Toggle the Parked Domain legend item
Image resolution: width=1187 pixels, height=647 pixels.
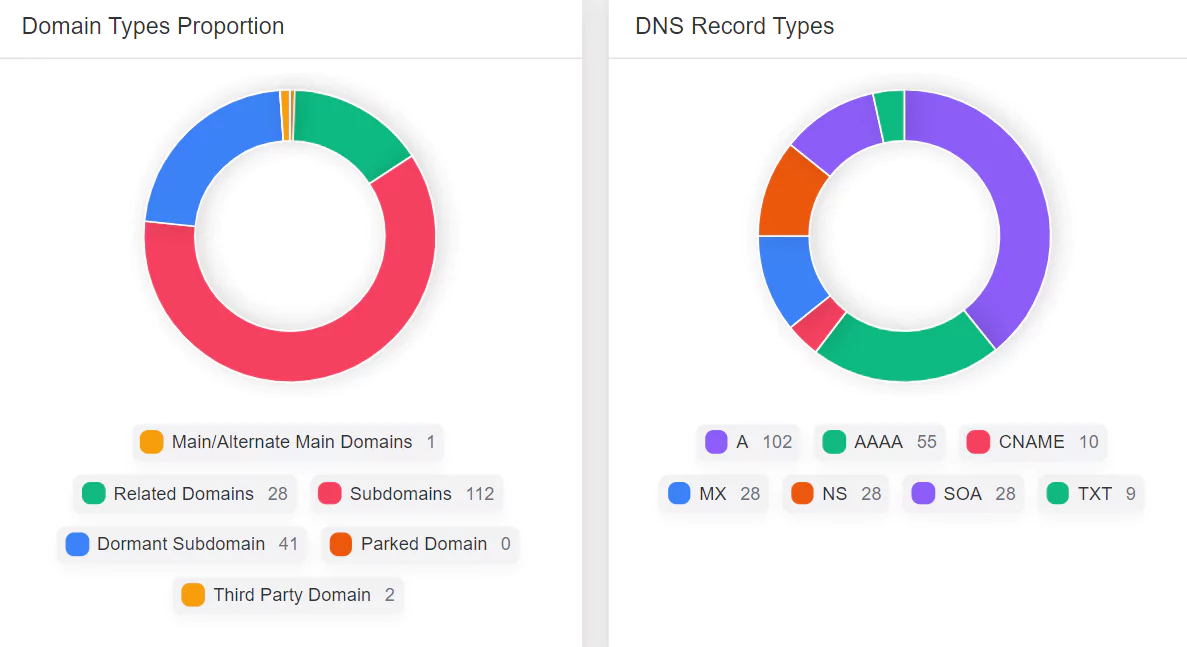click(420, 544)
